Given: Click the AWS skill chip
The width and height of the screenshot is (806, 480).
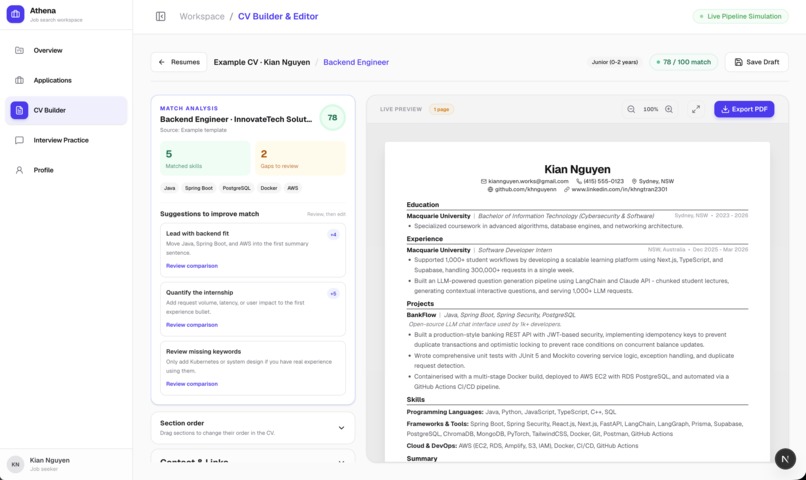Looking at the screenshot, I should (x=292, y=188).
